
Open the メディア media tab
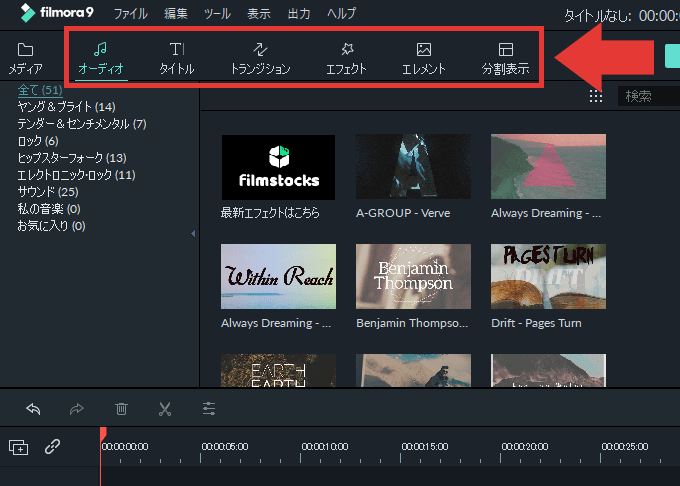point(25,59)
